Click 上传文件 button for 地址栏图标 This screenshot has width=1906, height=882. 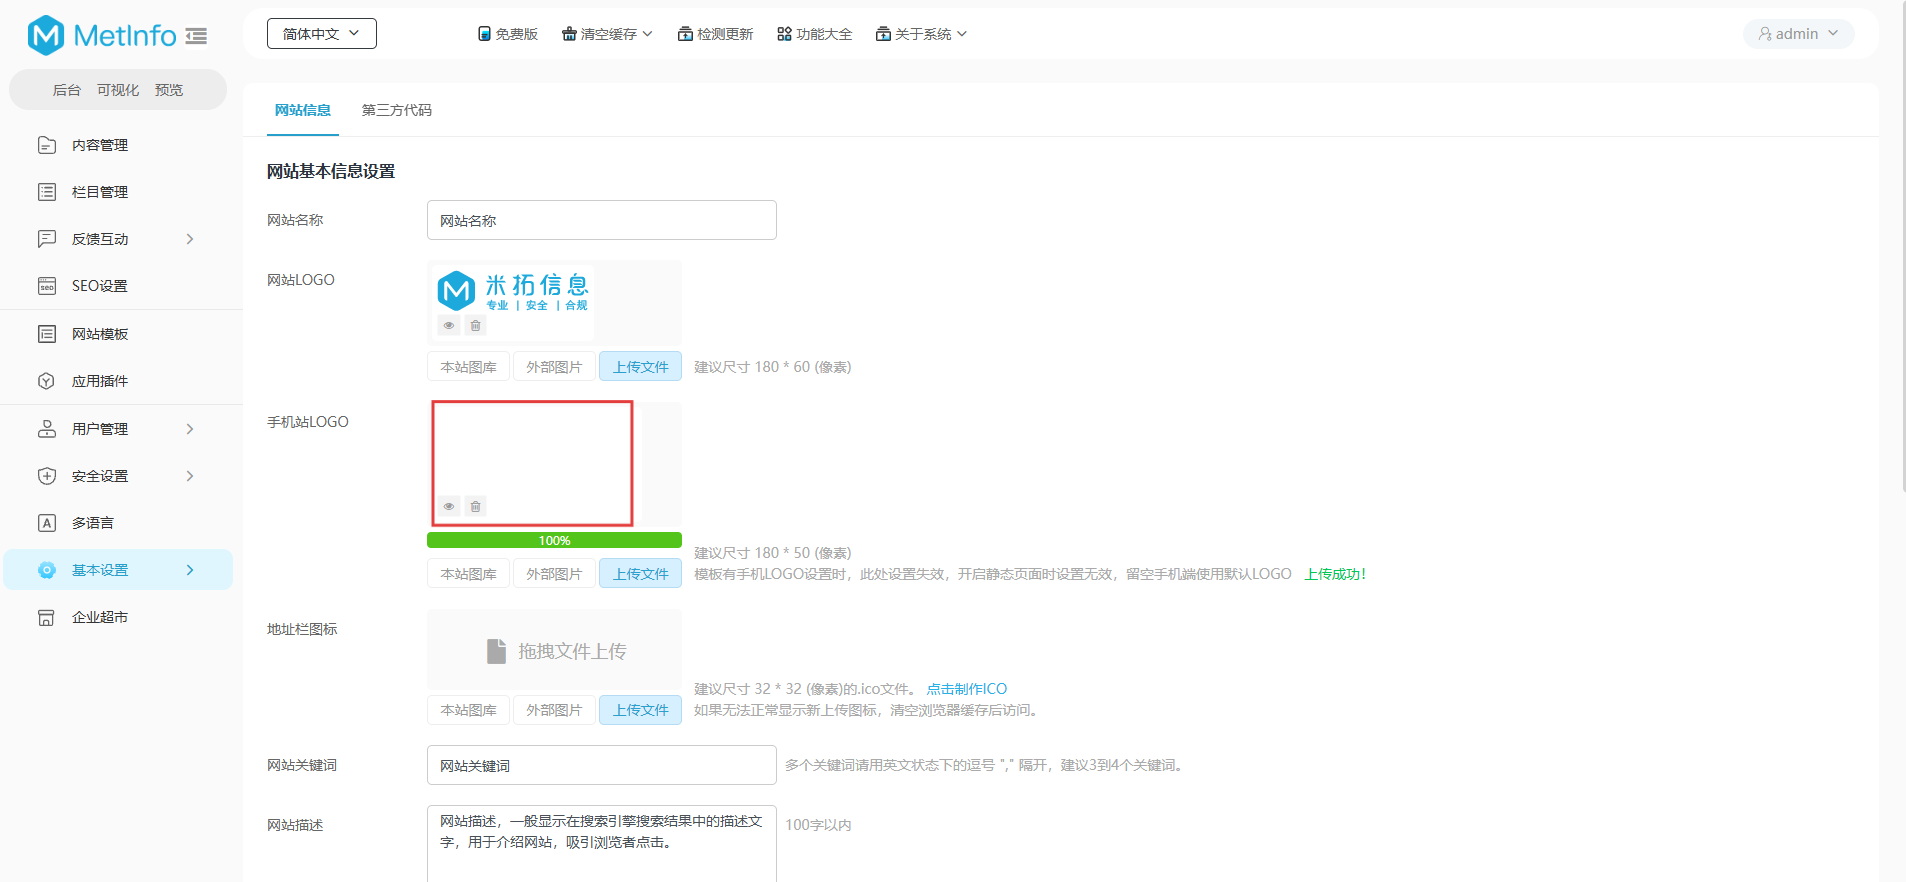pos(640,710)
